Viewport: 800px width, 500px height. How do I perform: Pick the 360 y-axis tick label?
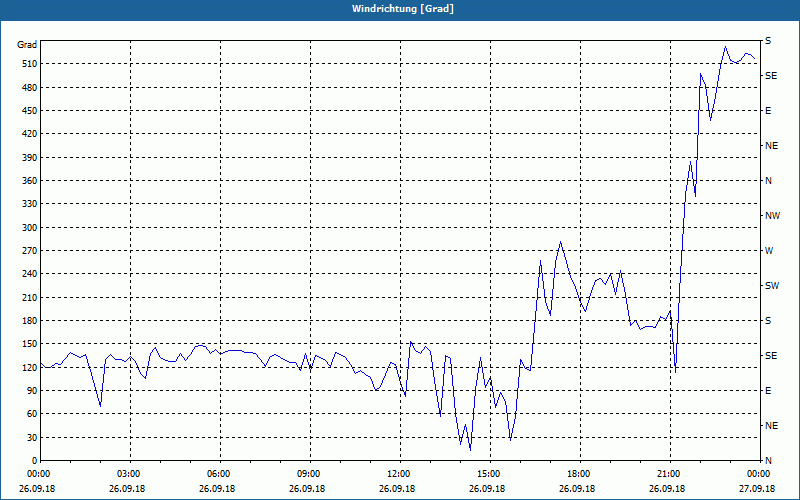tap(29, 181)
